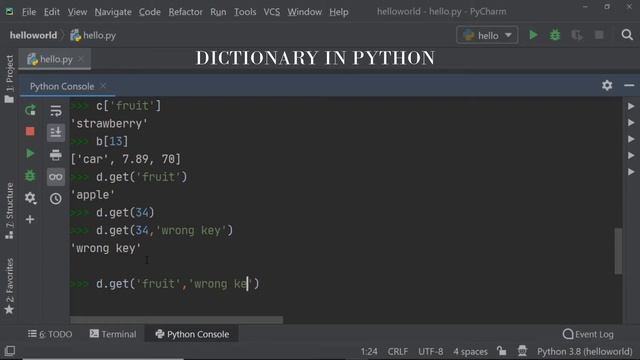This screenshot has width=640, height=360.
Task: Open Python 3.8 (helloworld) interpreter selector
Action: [584, 351]
